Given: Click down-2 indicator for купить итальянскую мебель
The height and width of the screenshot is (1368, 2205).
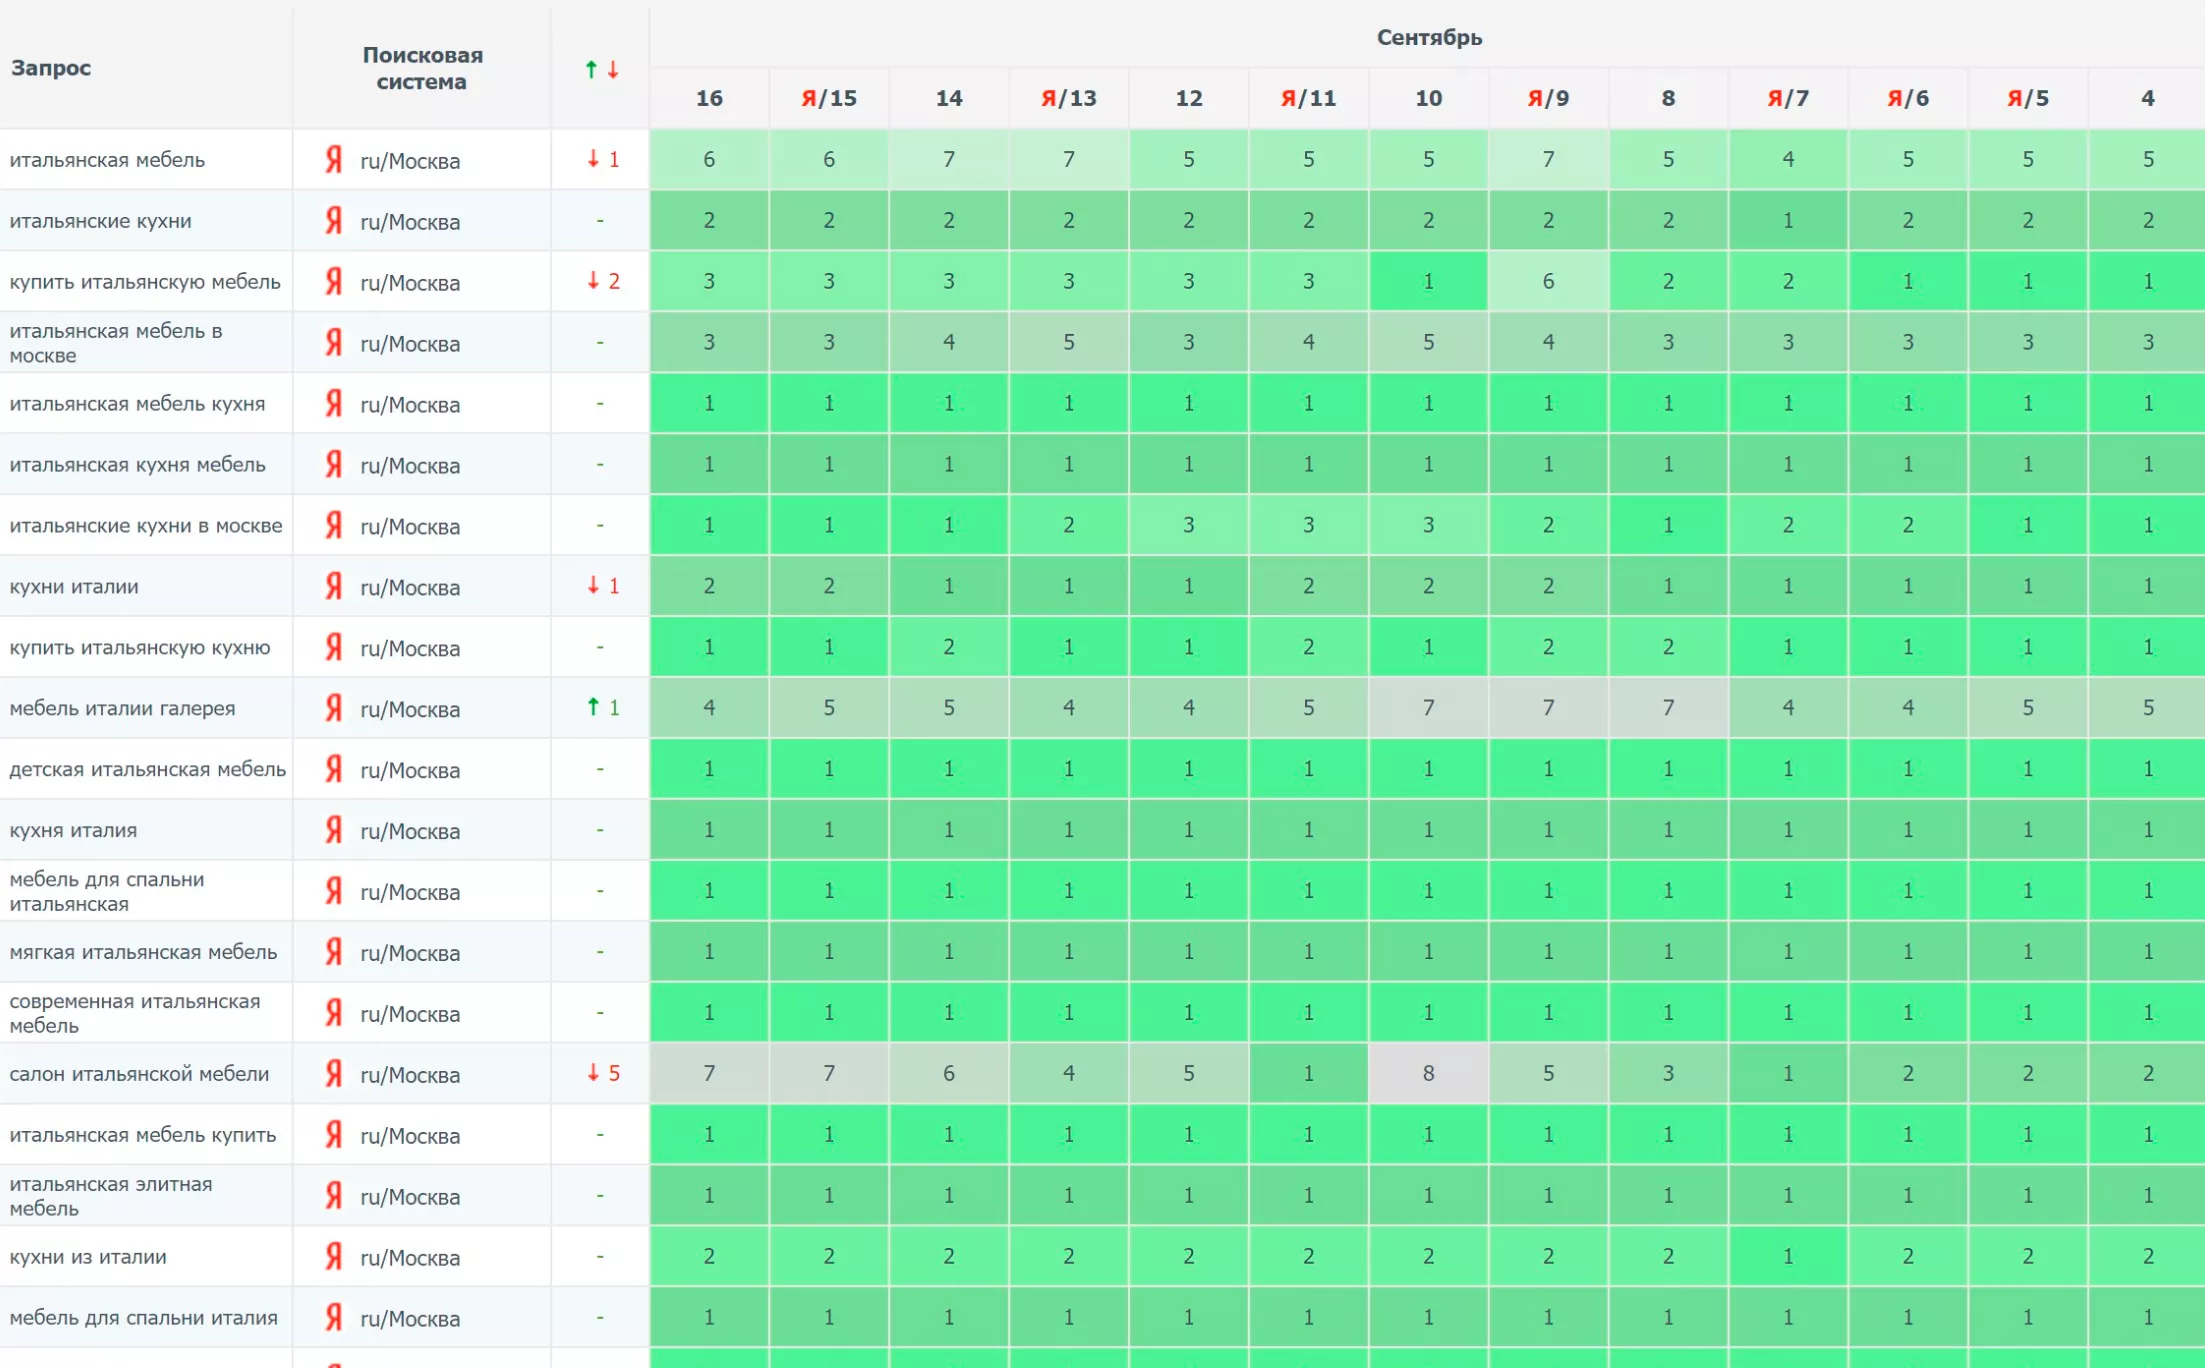Looking at the screenshot, I should pyautogui.click(x=603, y=281).
